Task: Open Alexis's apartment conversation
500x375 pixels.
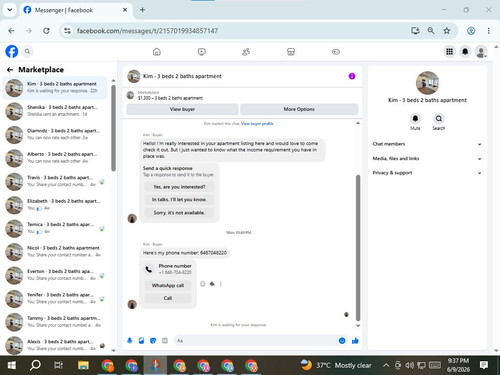Action: coord(55,345)
